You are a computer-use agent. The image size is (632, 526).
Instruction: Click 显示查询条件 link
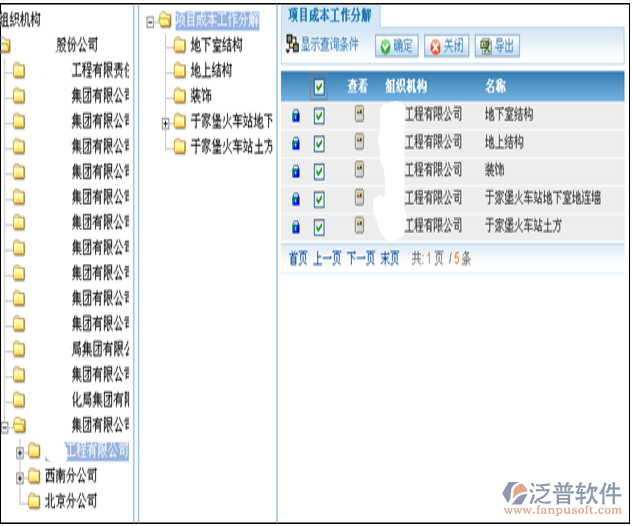click(330, 44)
